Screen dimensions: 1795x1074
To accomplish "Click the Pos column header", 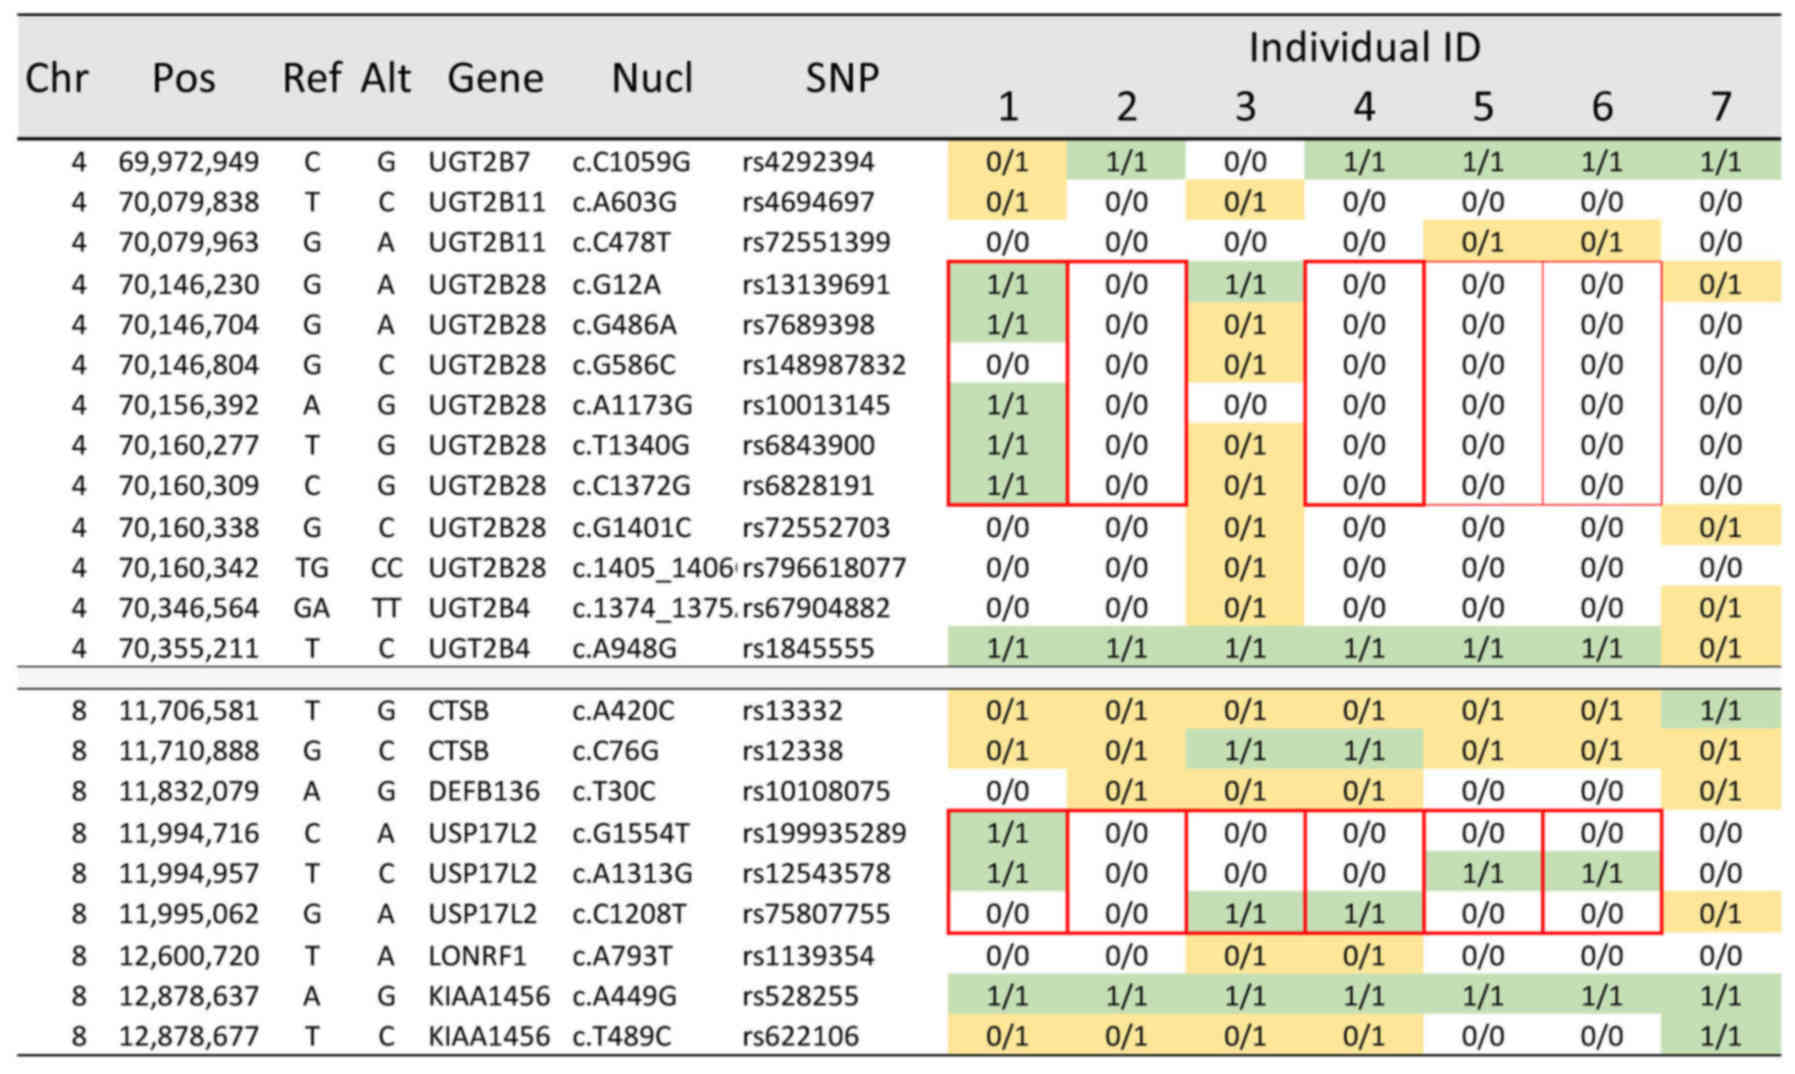I will tap(183, 78).
